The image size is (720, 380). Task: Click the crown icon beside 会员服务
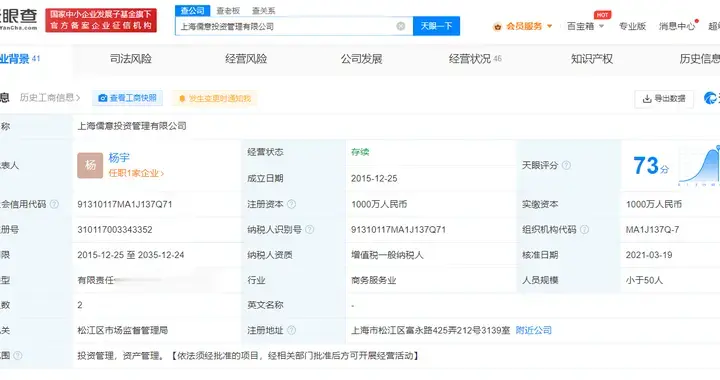coord(497,27)
